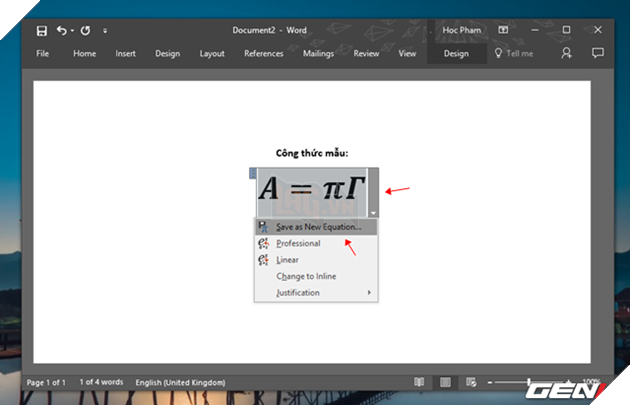This screenshot has height=405, width=630.
Task: Click the English (United Kingdom) language indicator
Action: point(180,382)
